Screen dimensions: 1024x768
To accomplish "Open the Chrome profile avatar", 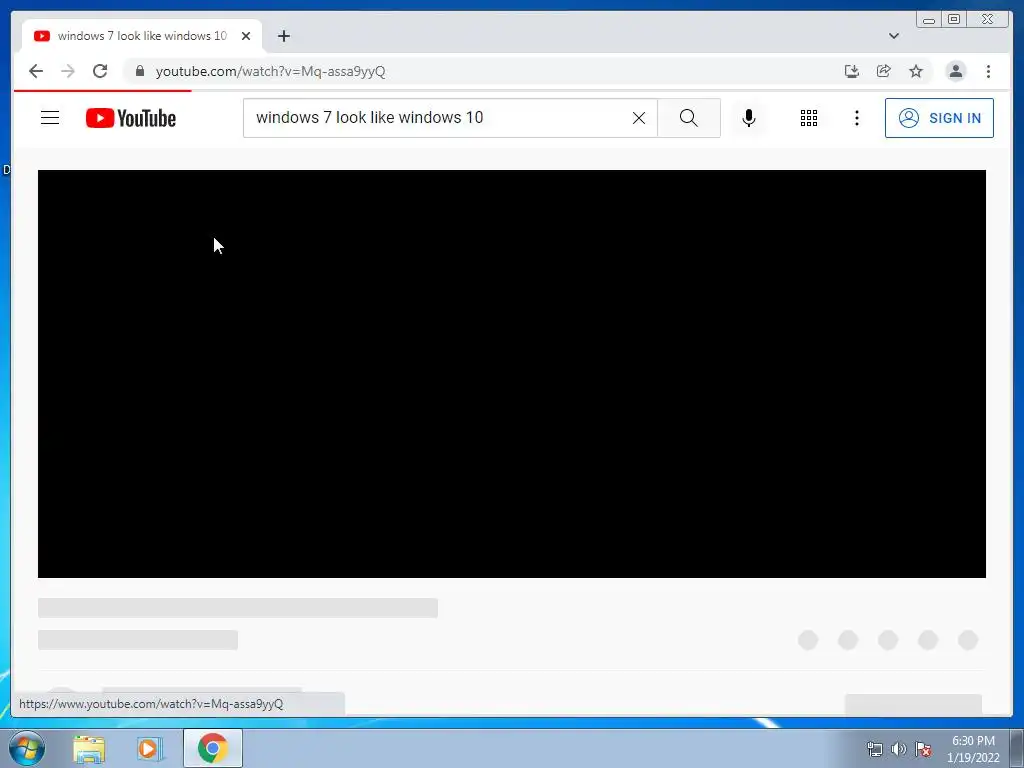I will 955,71.
